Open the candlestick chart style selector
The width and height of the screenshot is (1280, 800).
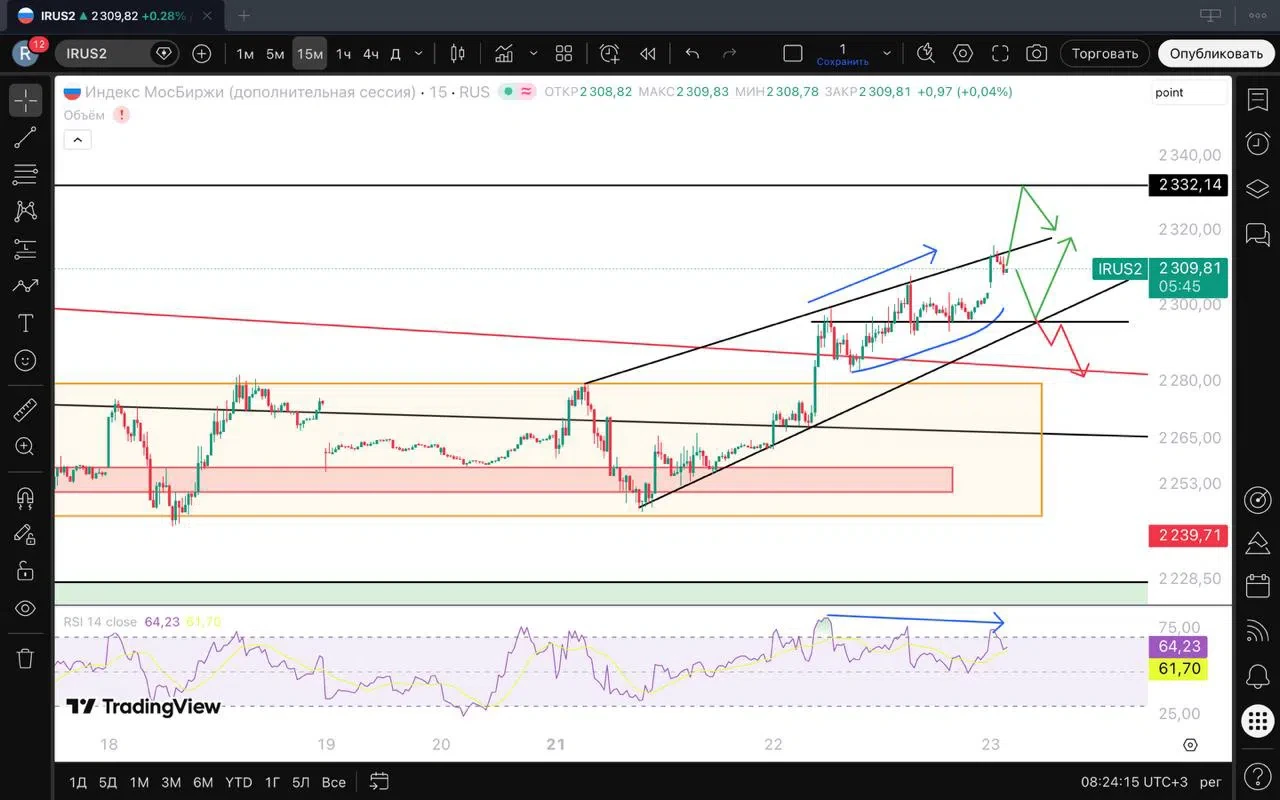pos(458,53)
